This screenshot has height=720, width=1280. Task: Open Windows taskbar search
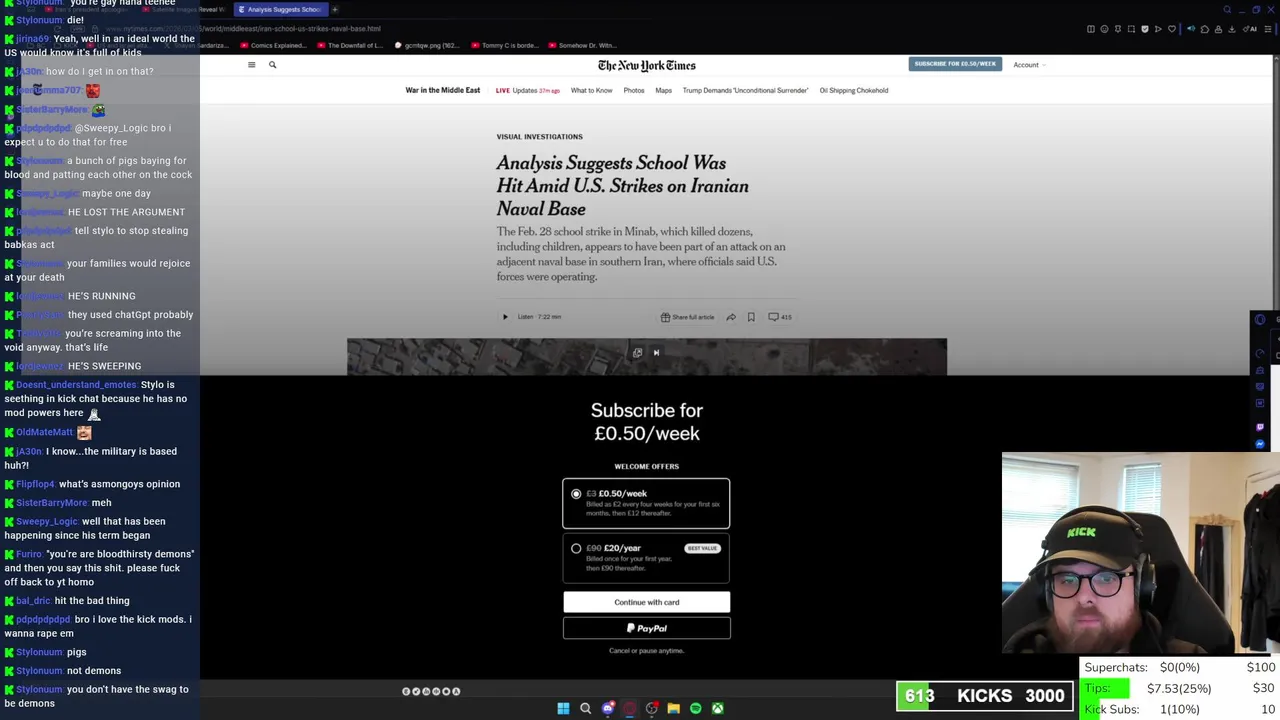(x=585, y=708)
